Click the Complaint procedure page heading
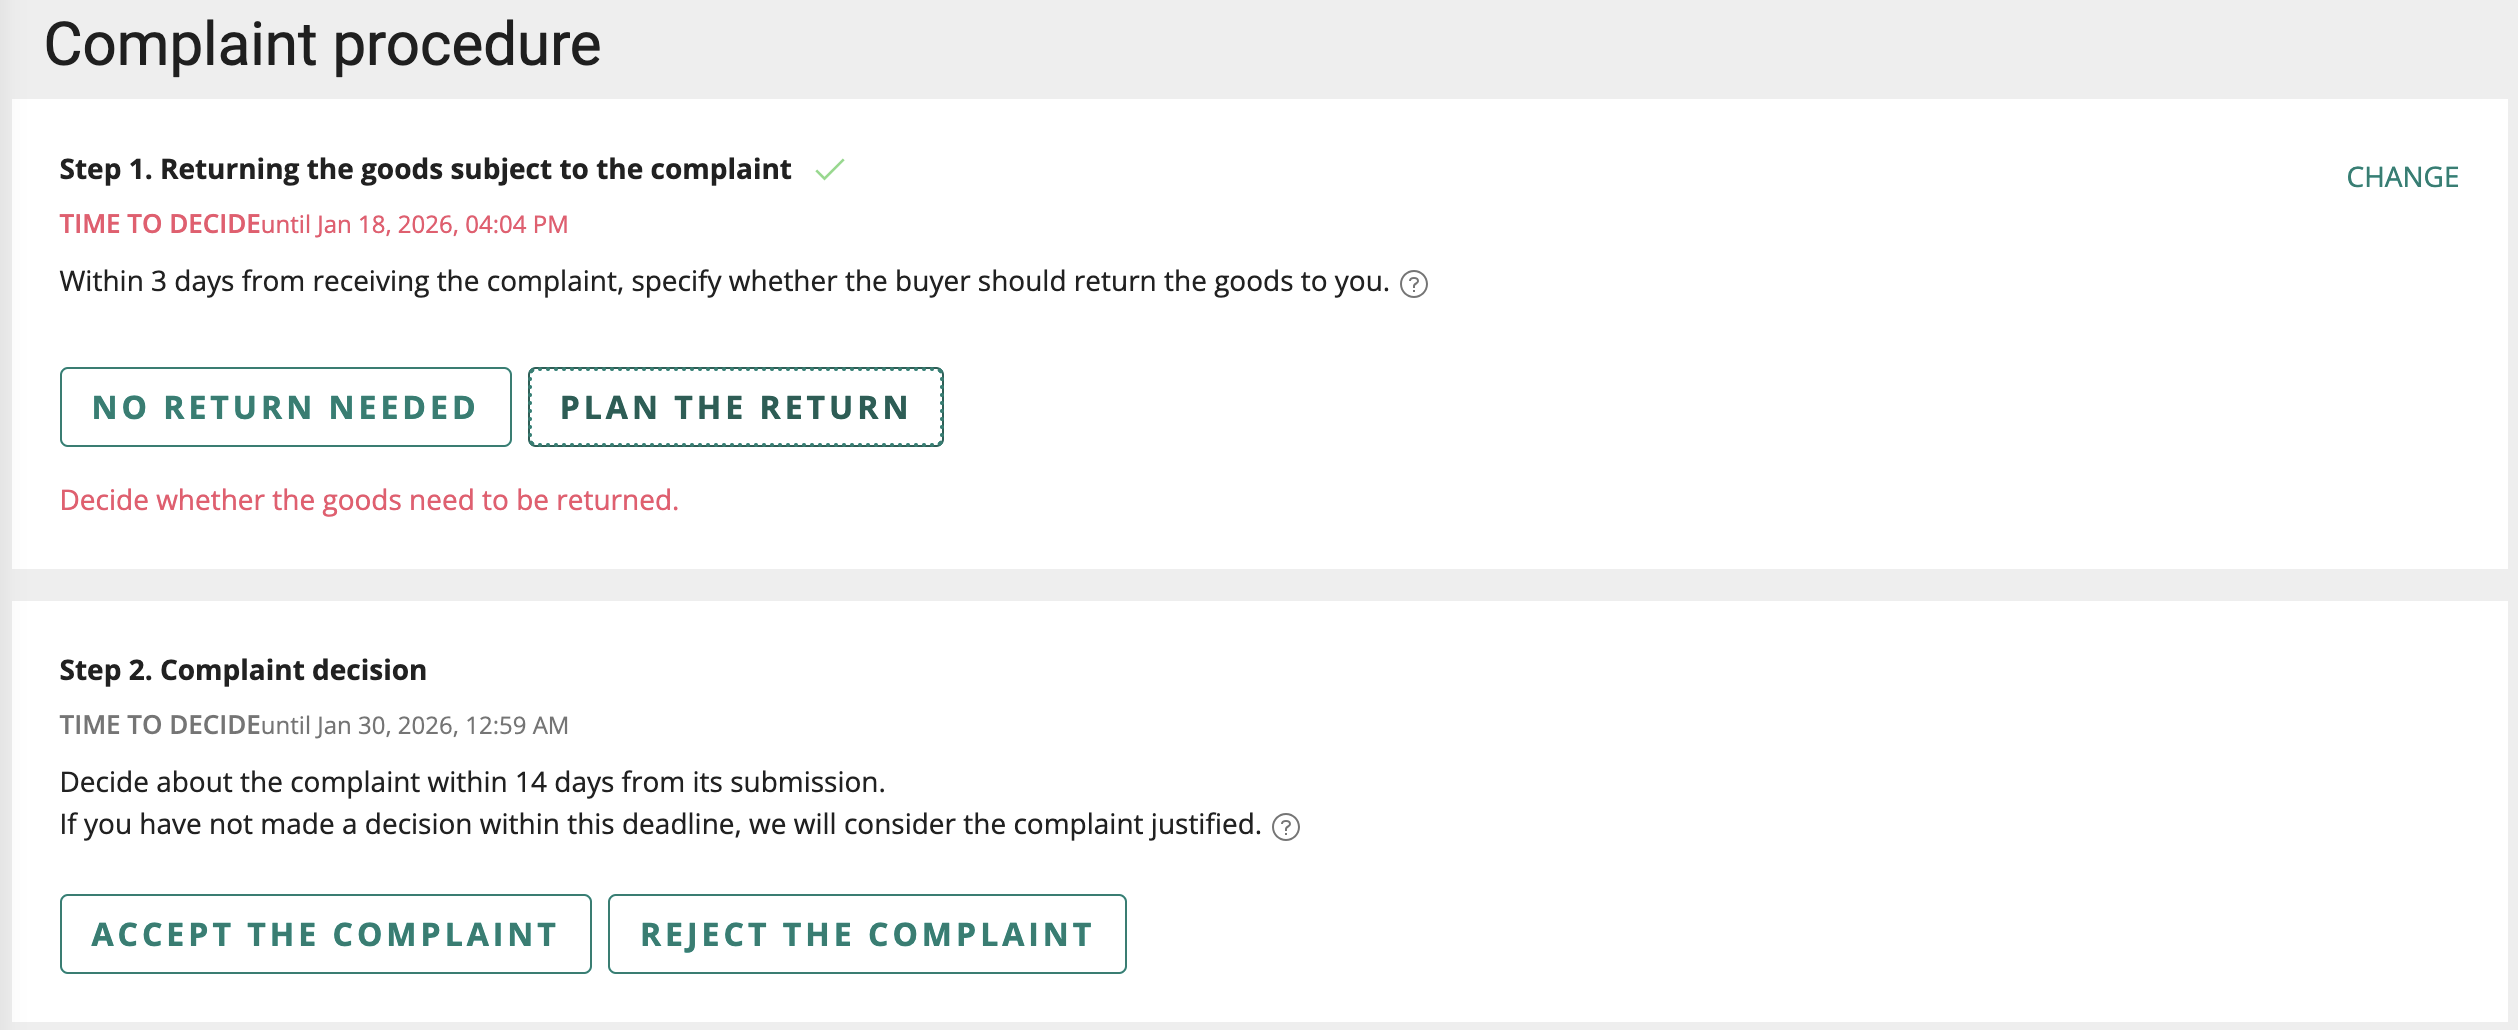 [x=322, y=45]
